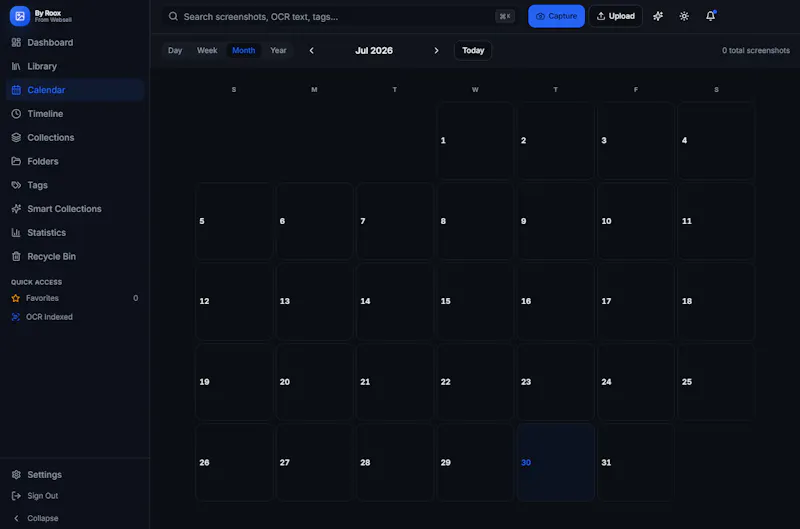Click the OCR Indexed scan icon
The image size is (800, 529).
click(x=16, y=317)
